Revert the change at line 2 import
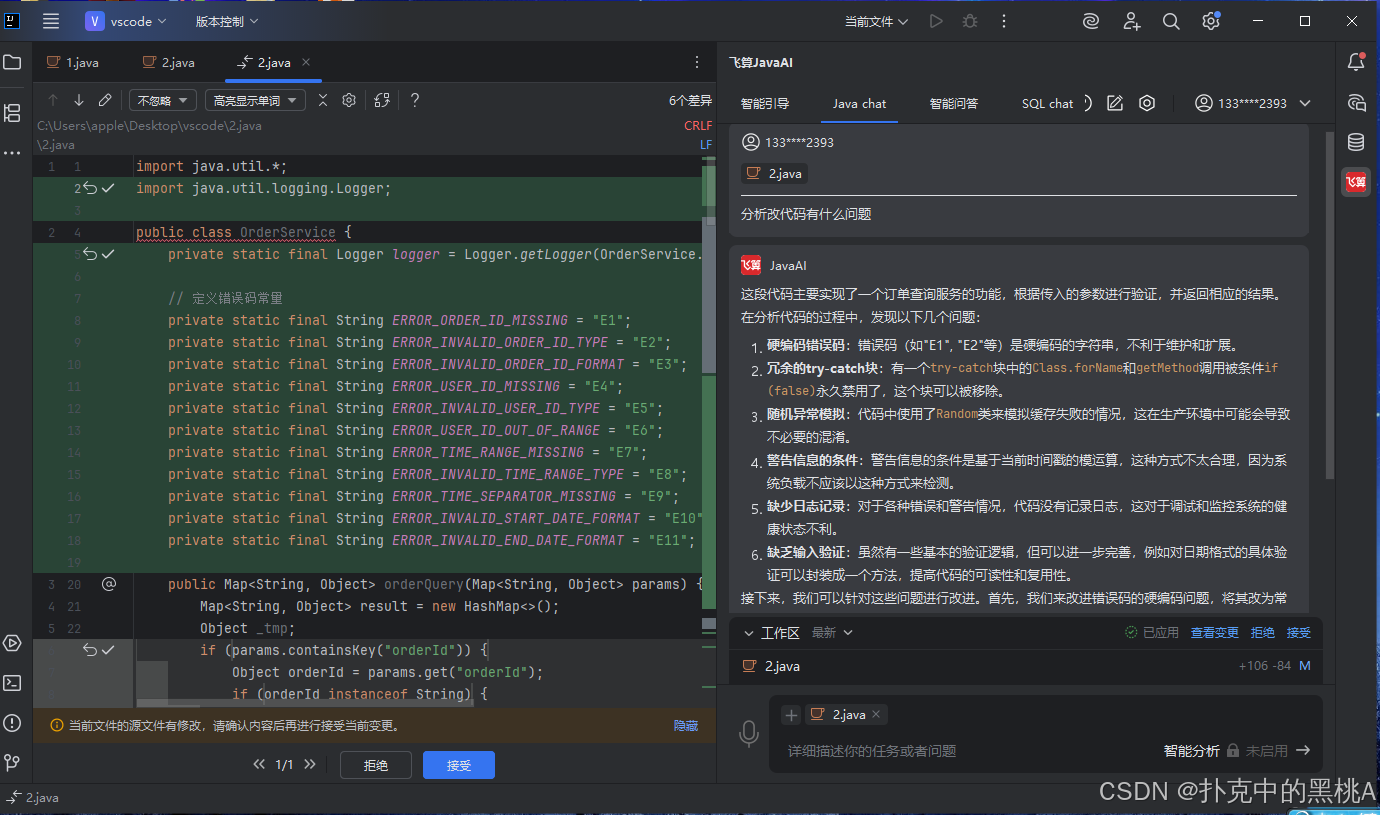The width and height of the screenshot is (1380, 815). point(90,188)
